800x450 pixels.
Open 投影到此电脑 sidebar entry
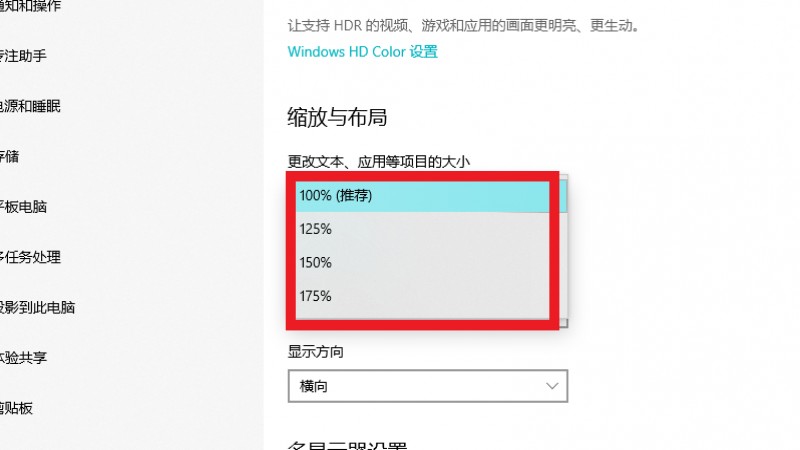click(x=37, y=308)
